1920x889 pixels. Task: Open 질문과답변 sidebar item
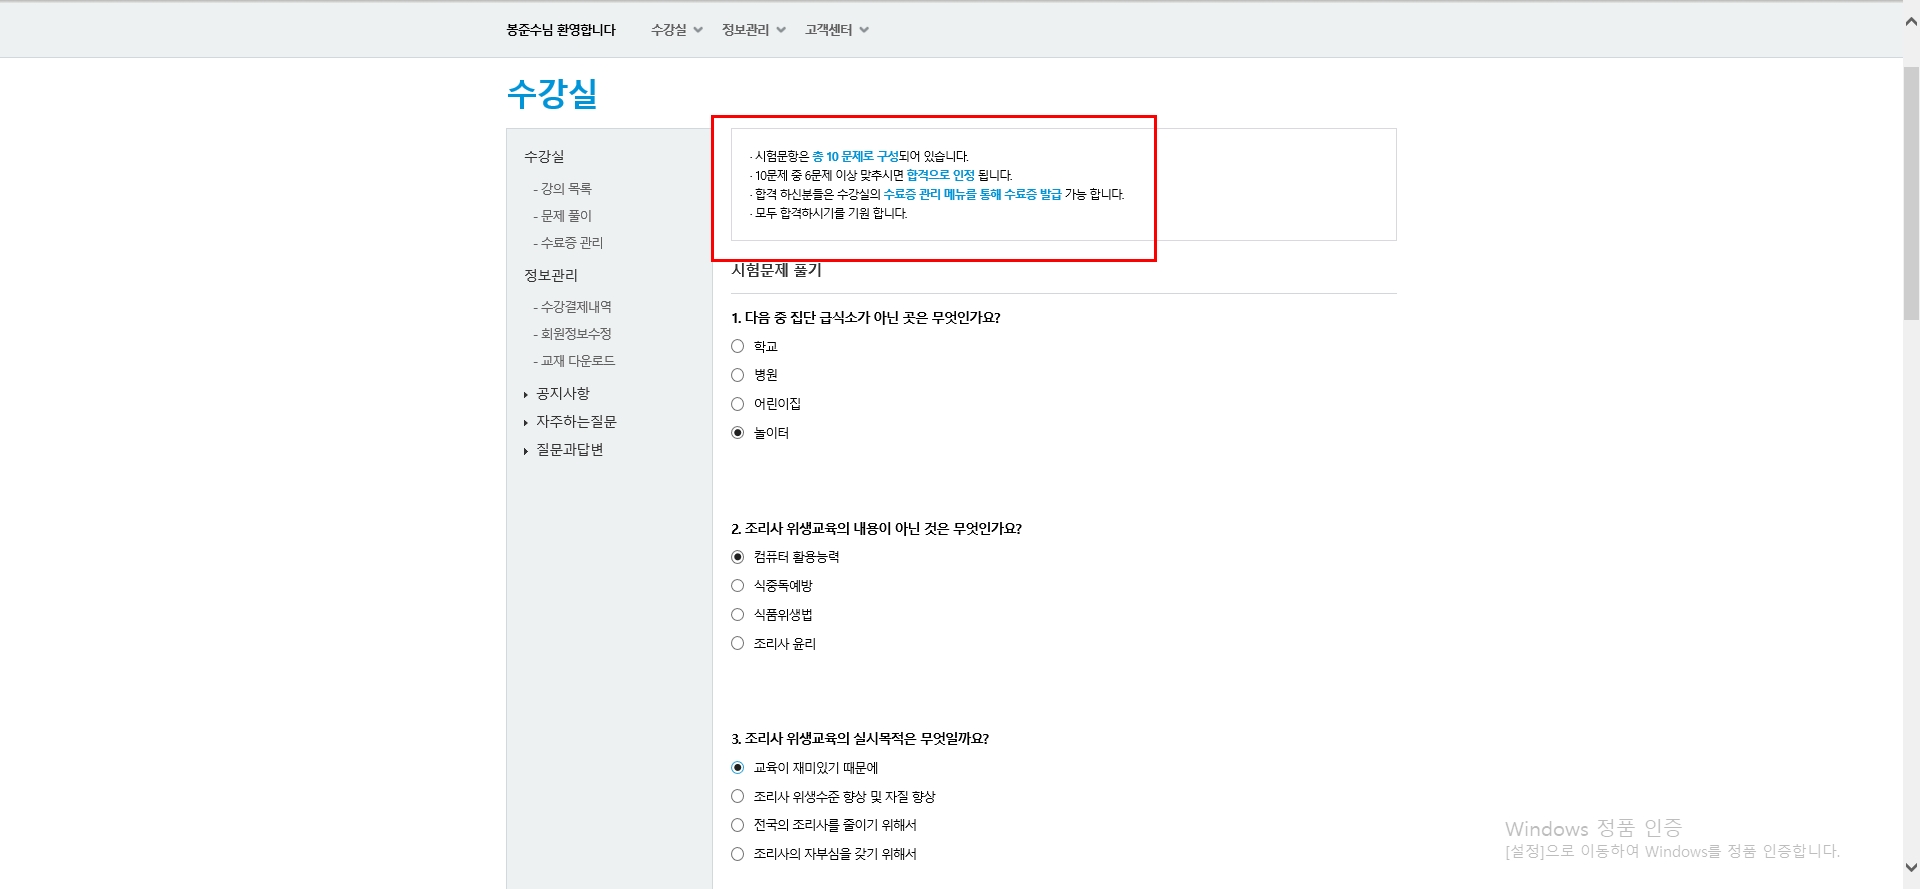click(x=569, y=450)
